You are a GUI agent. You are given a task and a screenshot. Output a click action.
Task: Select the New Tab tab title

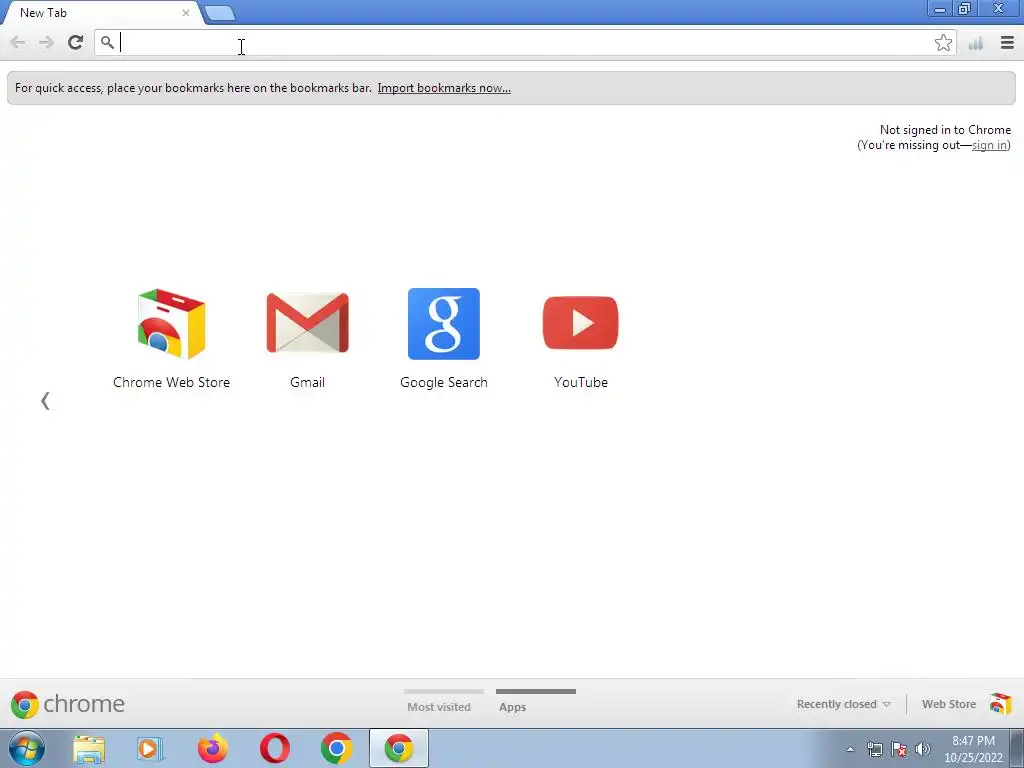pos(43,12)
